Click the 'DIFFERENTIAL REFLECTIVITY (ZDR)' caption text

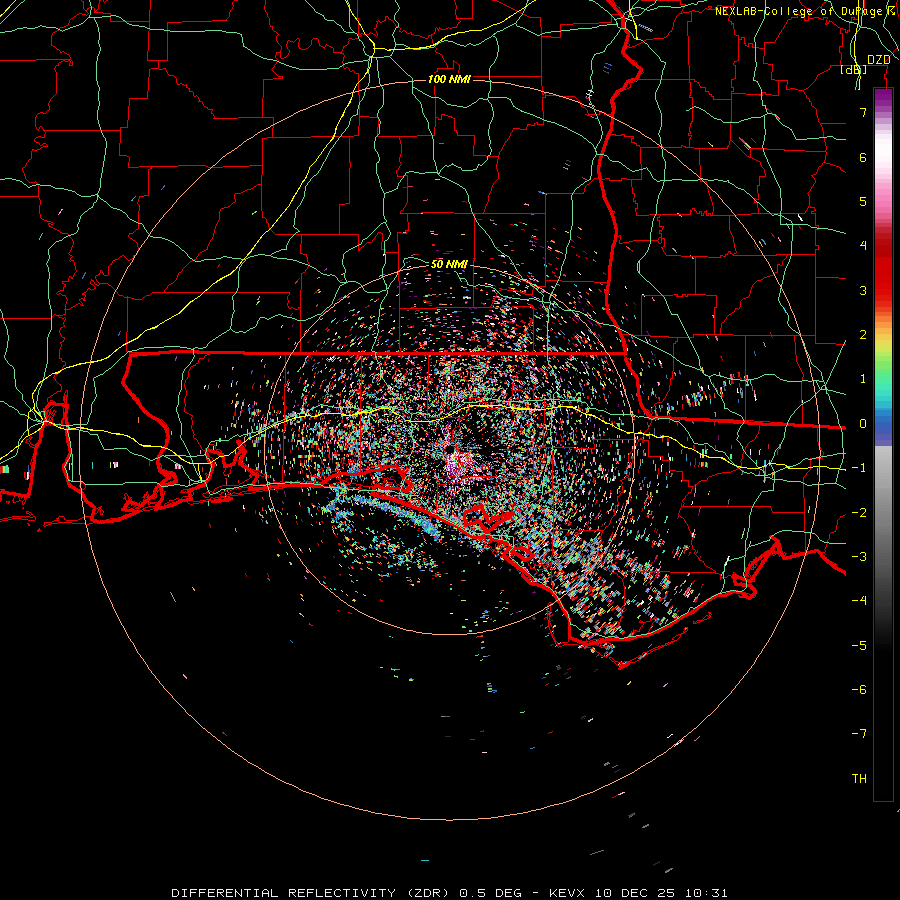click(x=313, y=893)
